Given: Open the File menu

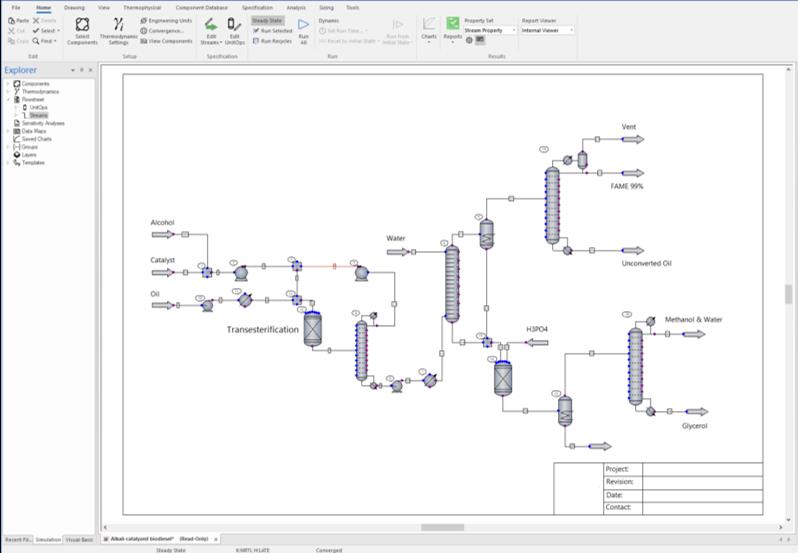Looking at the screenshot, I should 16,8.
